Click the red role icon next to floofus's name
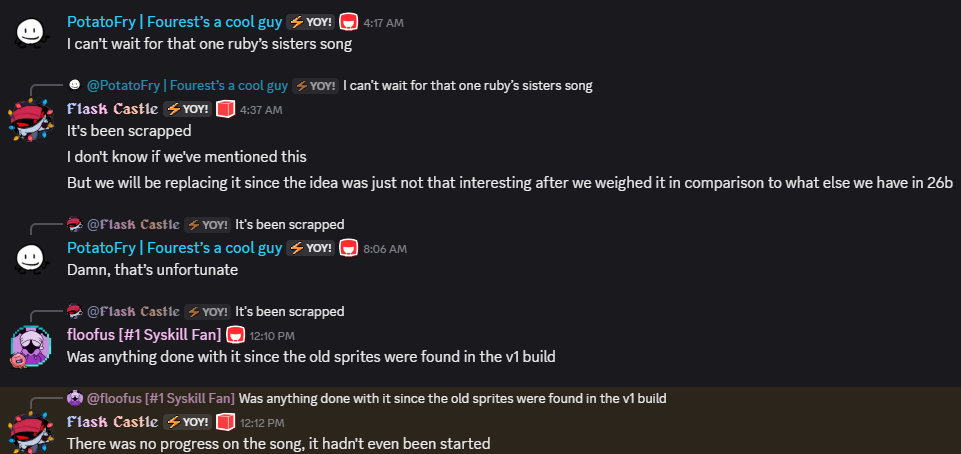 pos(236,334)
